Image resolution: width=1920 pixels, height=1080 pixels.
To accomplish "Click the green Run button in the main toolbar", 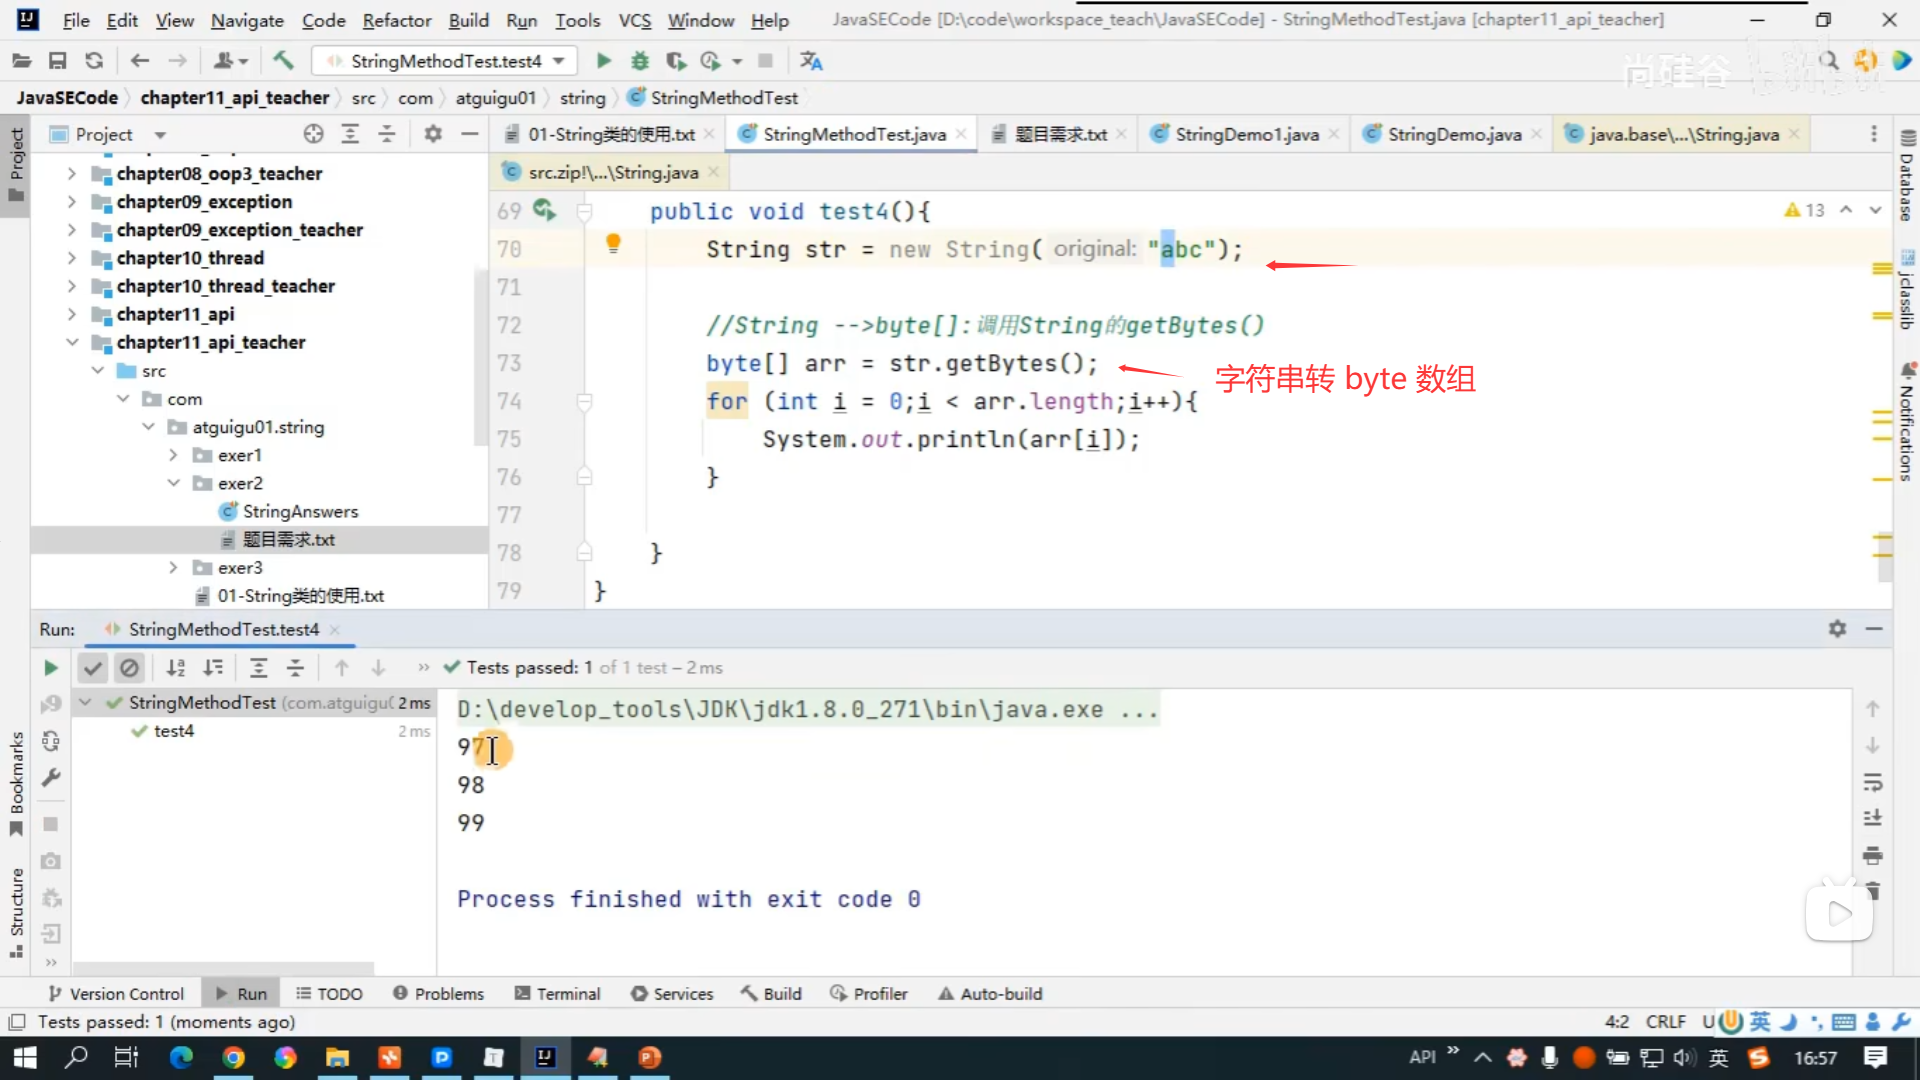I will [603, 61].
